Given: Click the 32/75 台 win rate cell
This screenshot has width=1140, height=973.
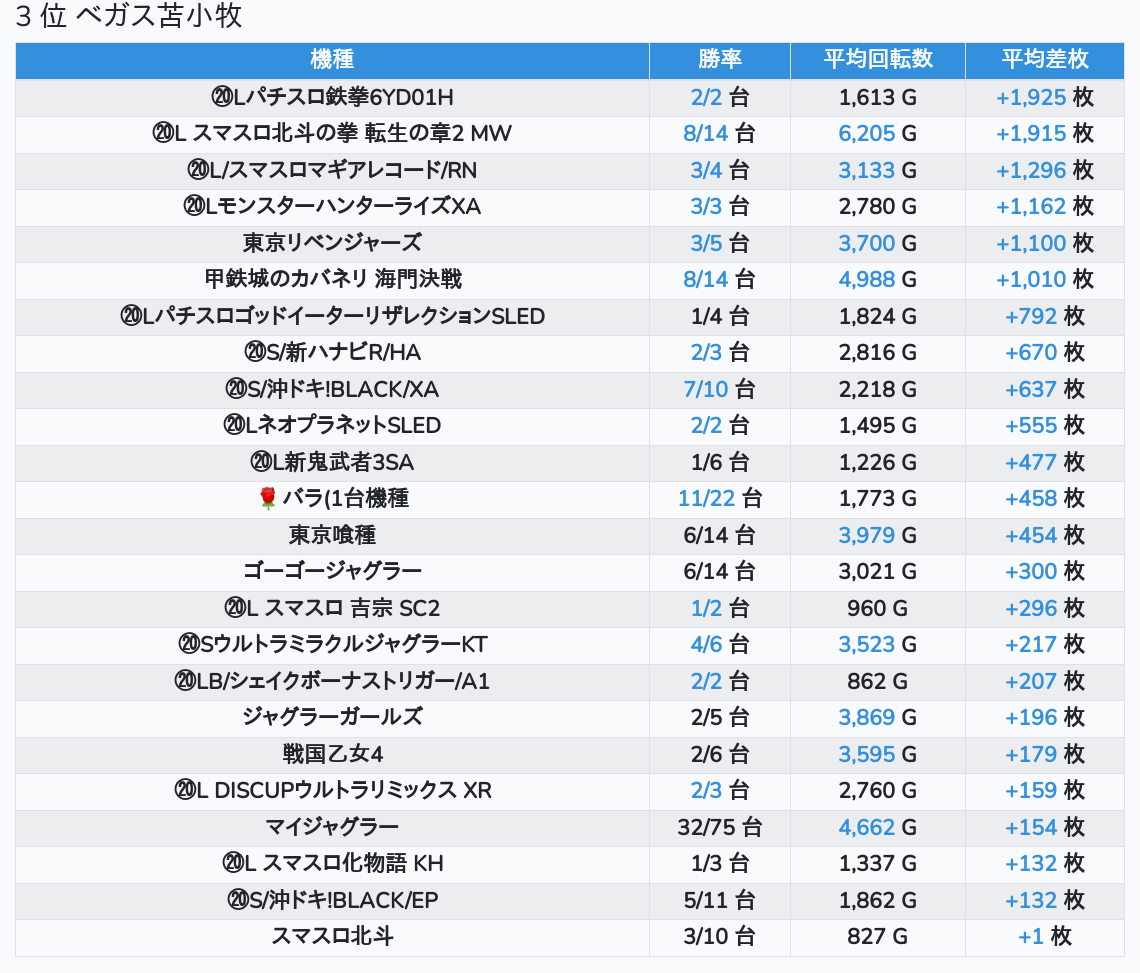Looking at the screenshot, I should [x=719, y=827].
